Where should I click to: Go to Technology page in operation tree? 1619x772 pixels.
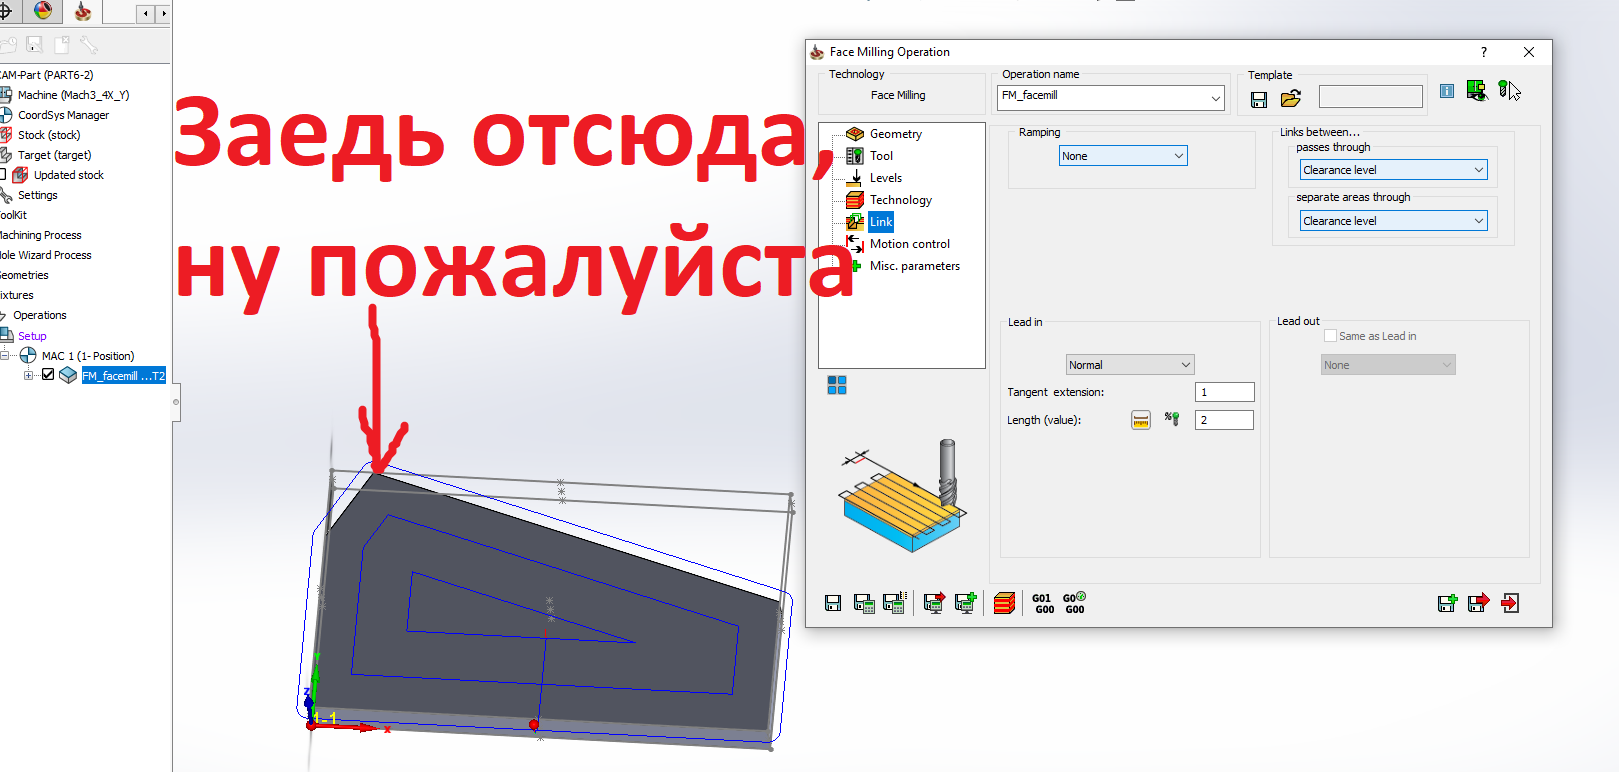tap(900, 200)
